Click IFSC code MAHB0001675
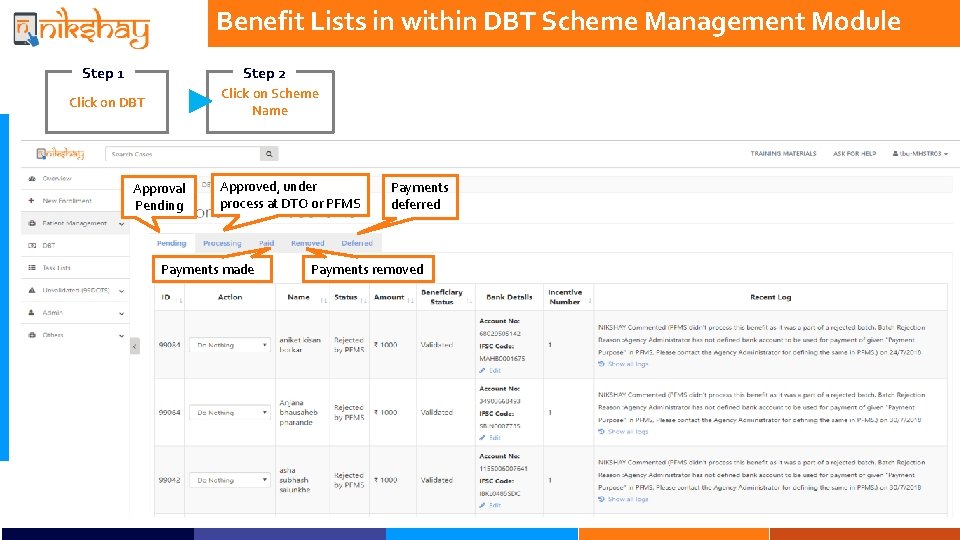Image resolution: width=960 pixels, height=540 pixels. click(x=502, y=358)
